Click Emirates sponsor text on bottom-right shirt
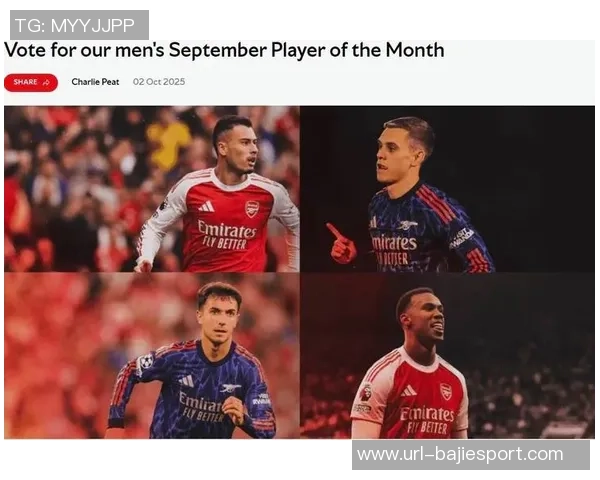 [427, 415]
